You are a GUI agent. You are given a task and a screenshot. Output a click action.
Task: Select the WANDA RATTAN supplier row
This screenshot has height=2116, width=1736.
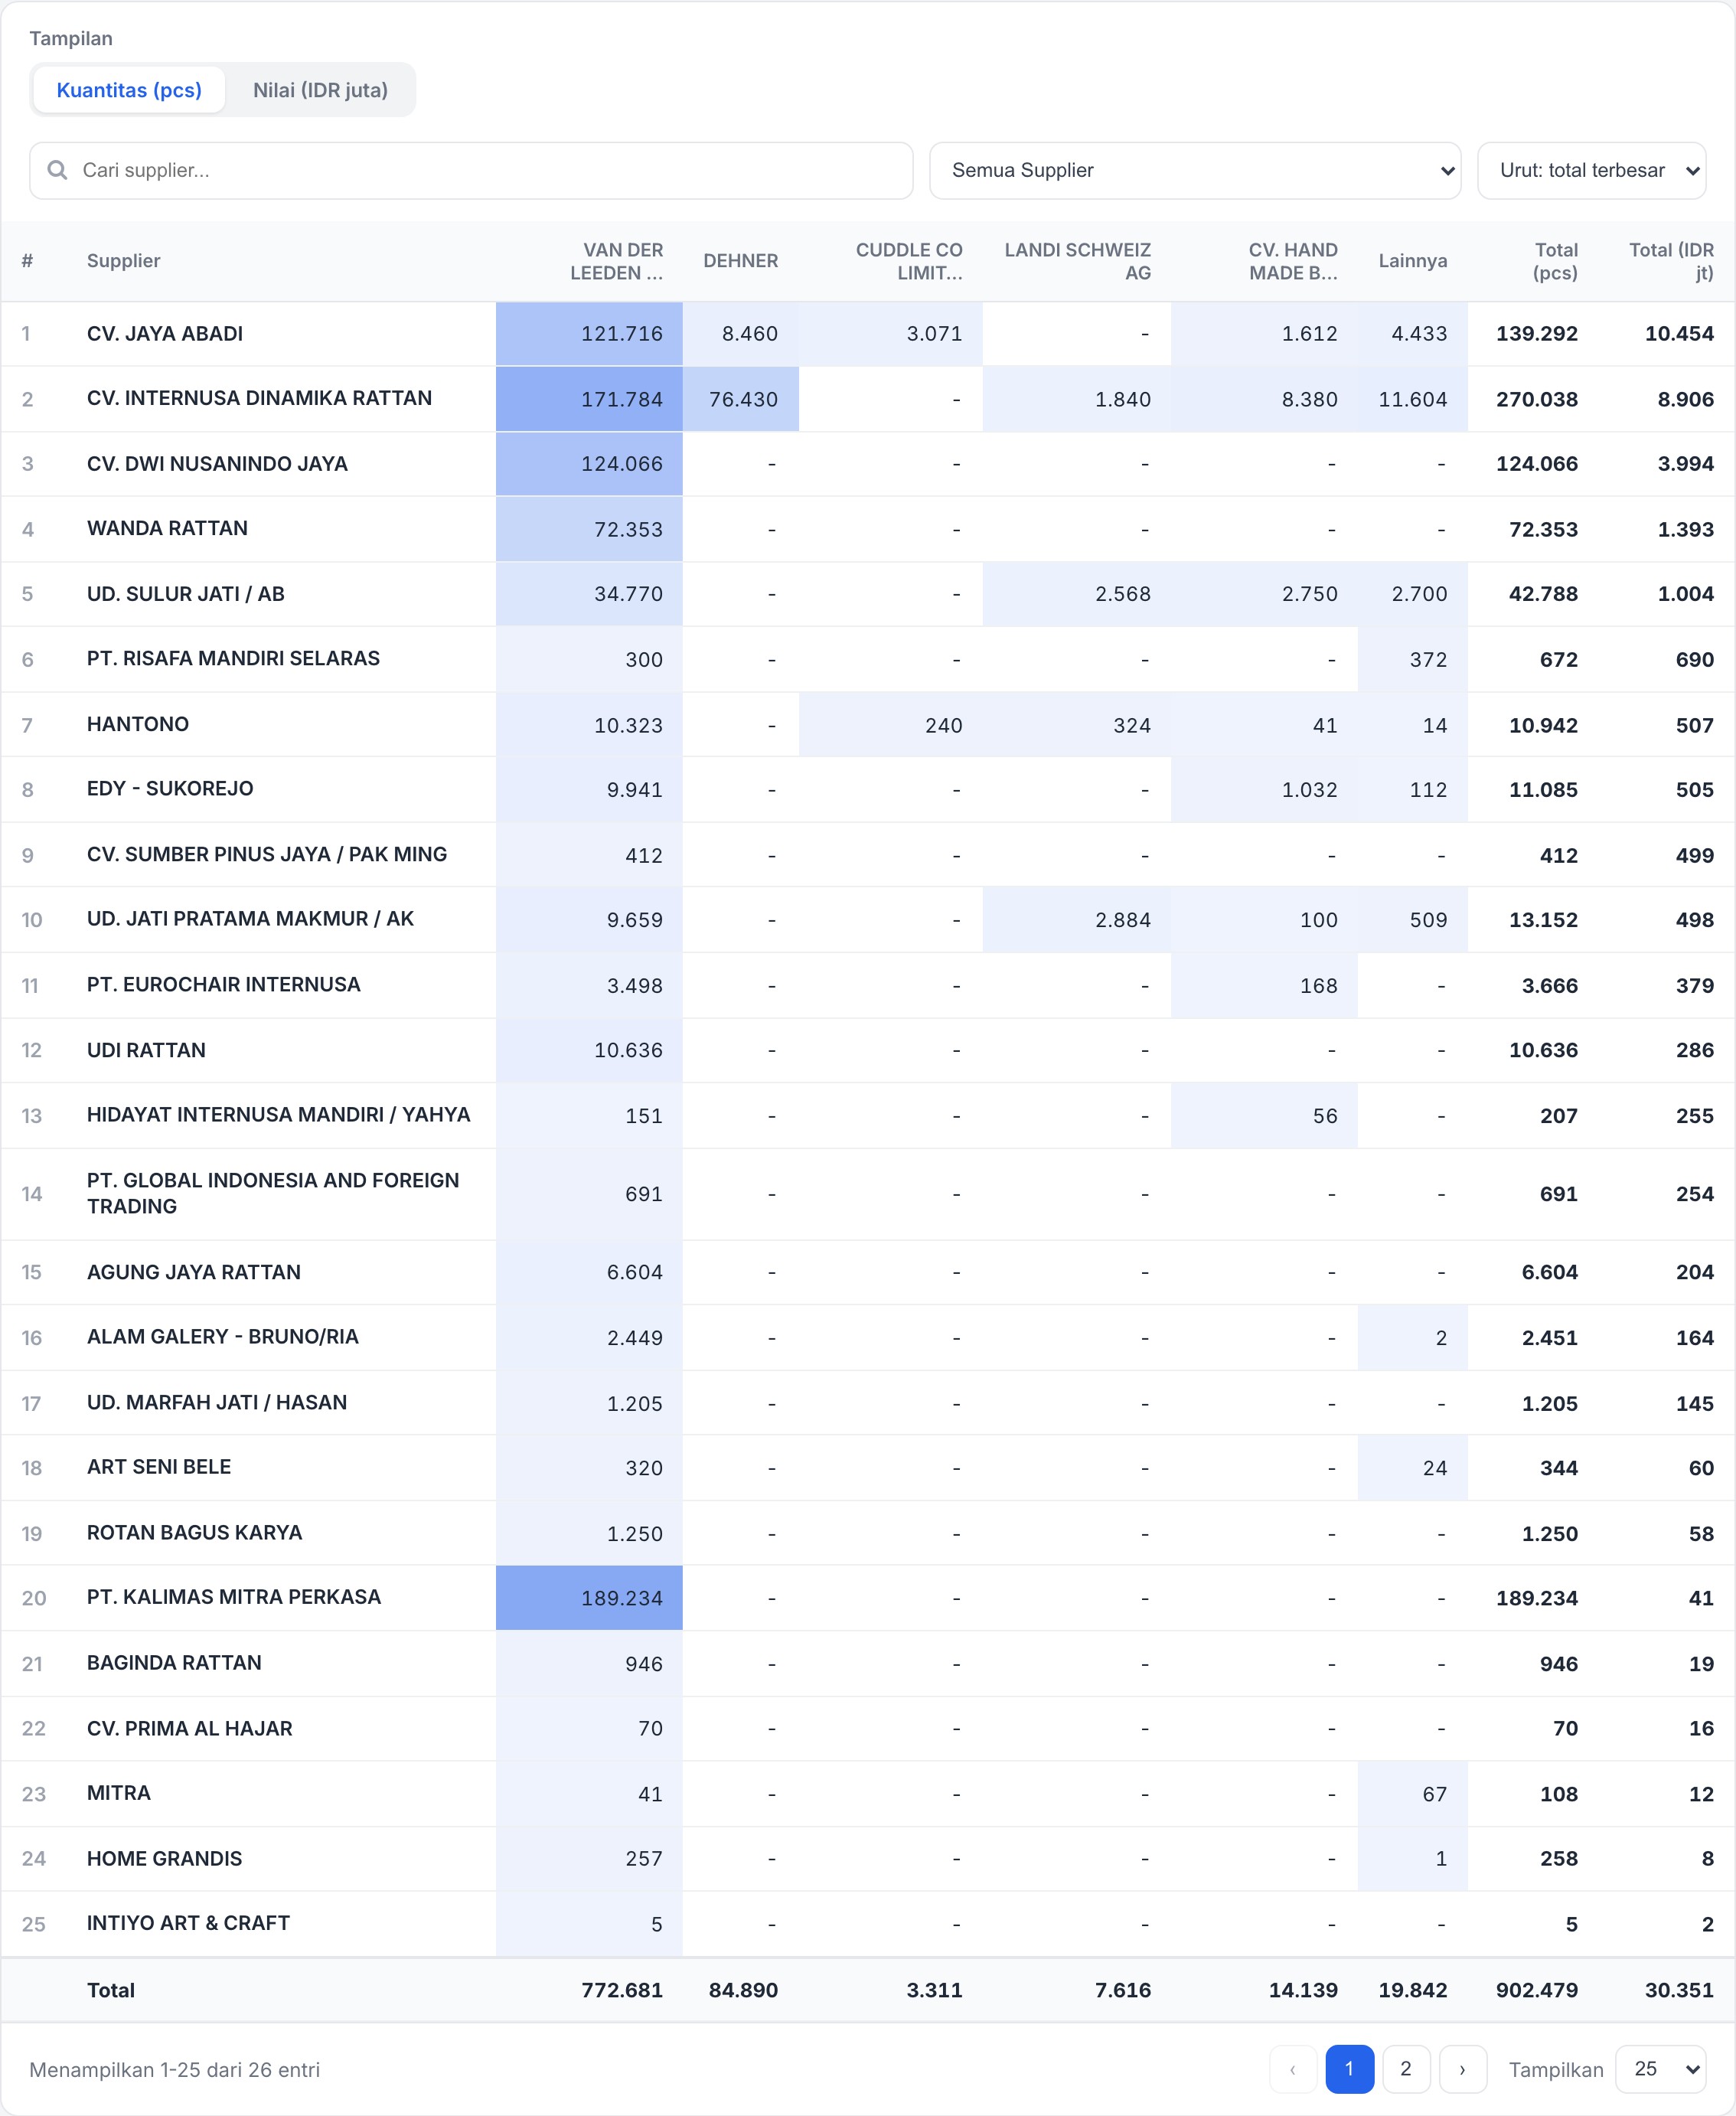click(868, 529)
